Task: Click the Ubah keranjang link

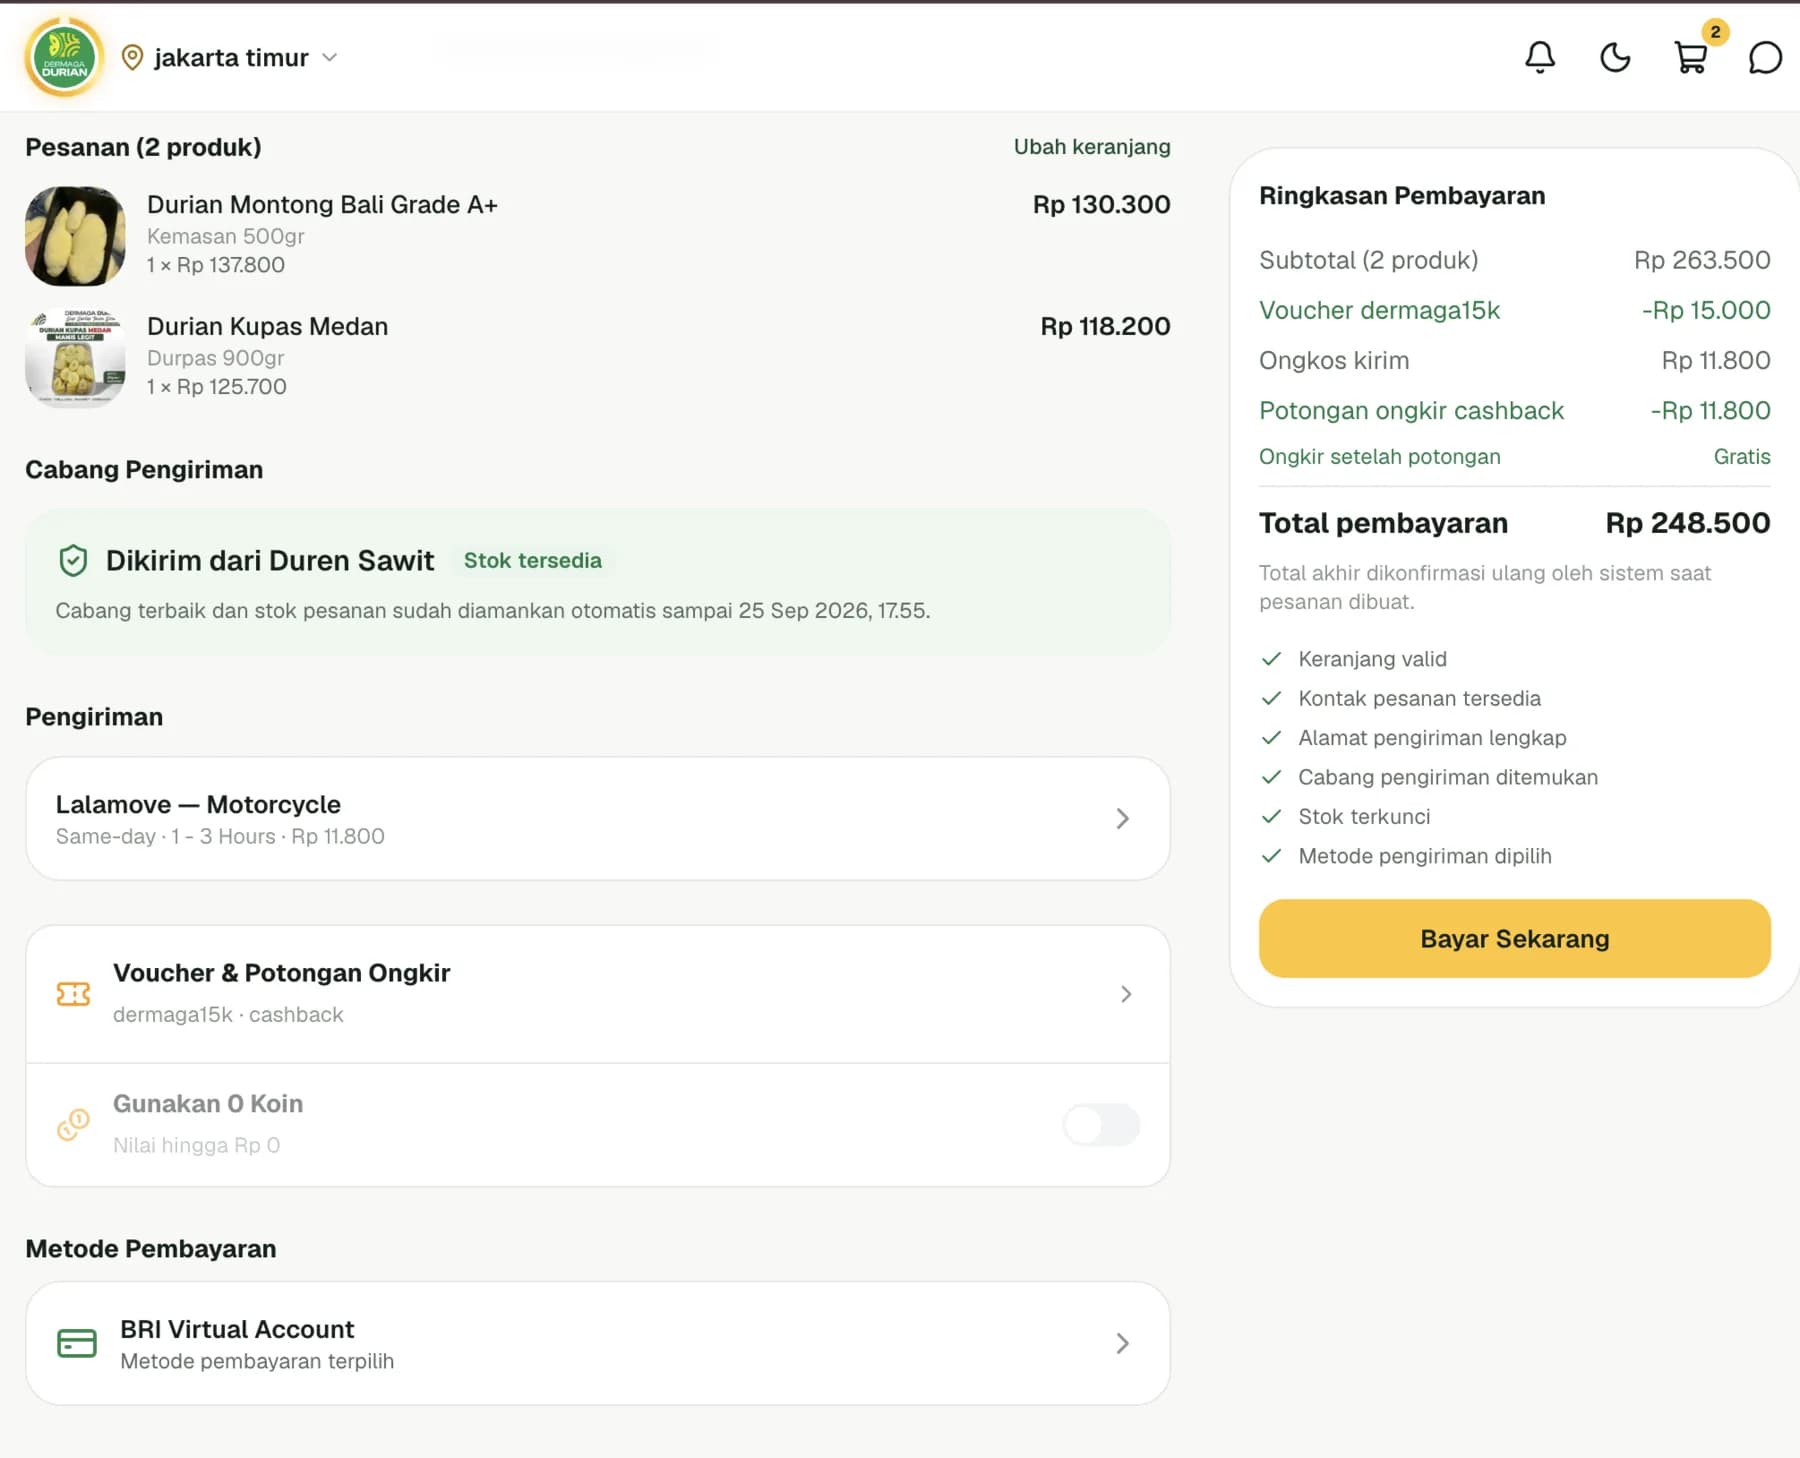Action: 1092,147
